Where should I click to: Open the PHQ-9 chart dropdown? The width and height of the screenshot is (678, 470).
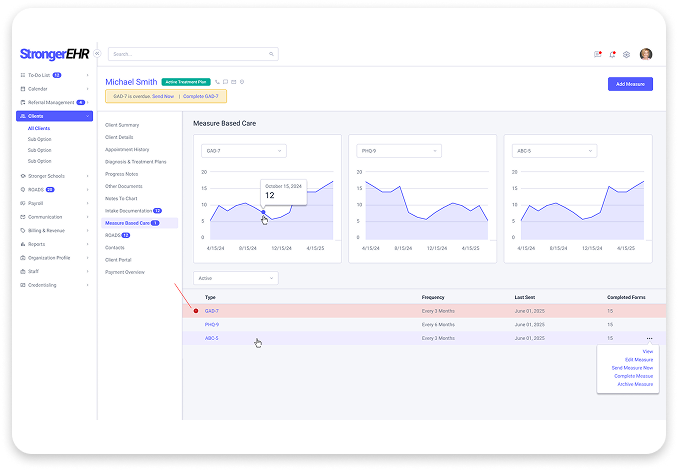[x=398, y=151]
